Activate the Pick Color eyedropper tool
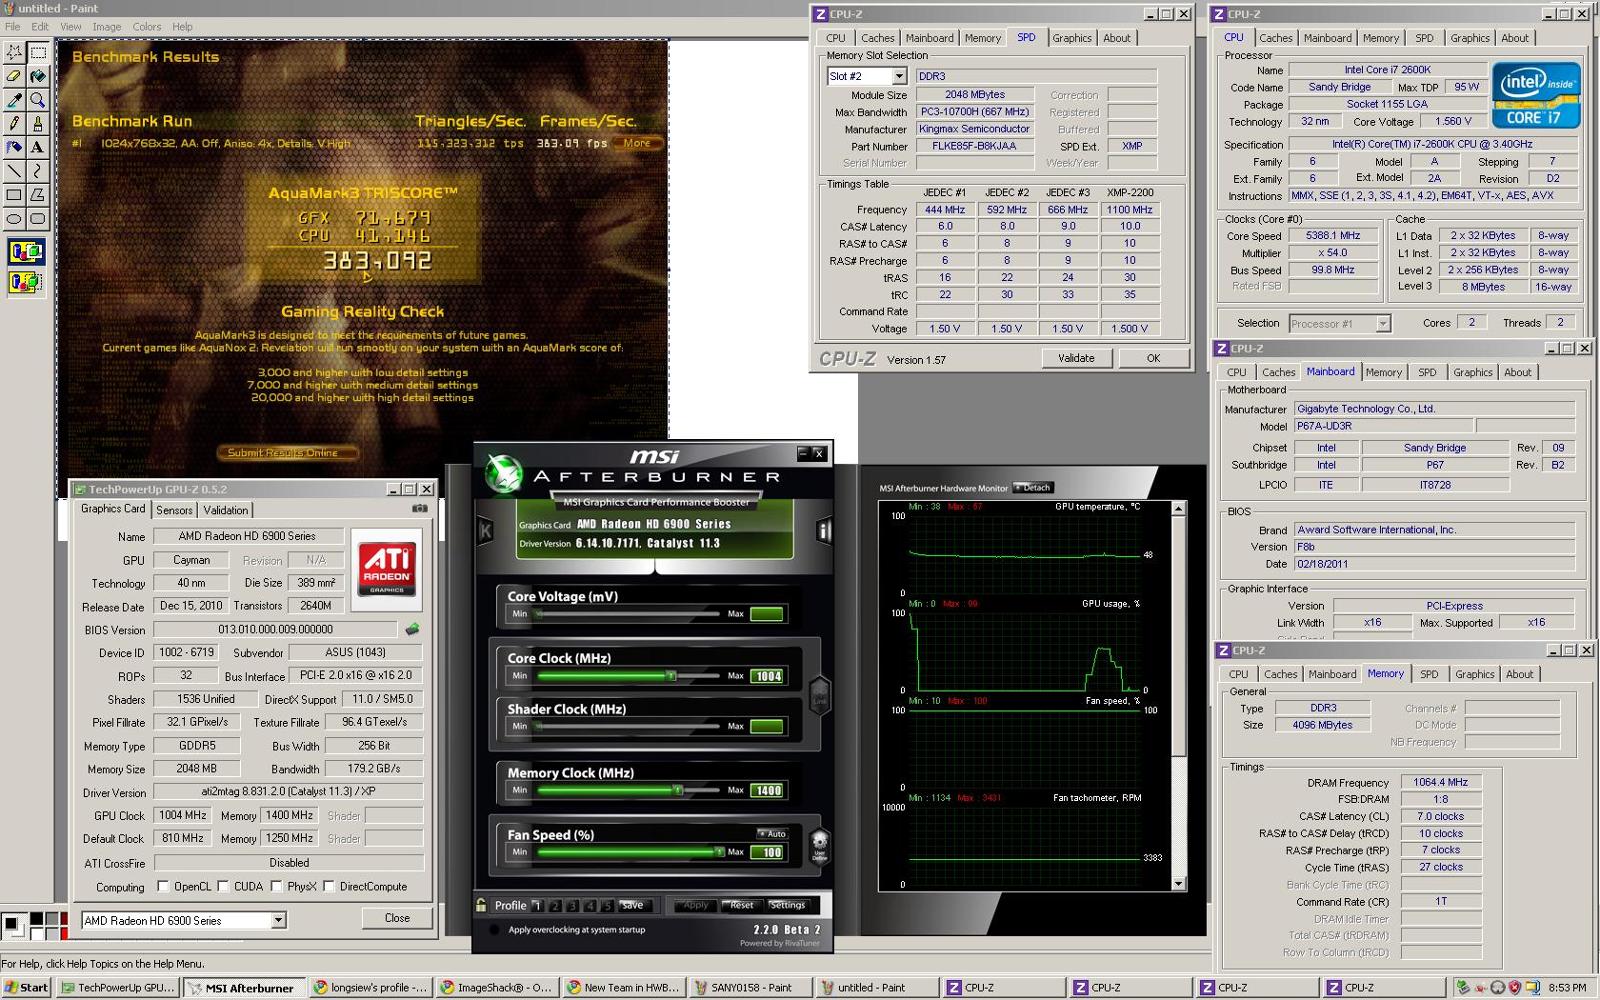Image resolution: width=1600 pixels, height=1000 pixels. pos(14,100)
